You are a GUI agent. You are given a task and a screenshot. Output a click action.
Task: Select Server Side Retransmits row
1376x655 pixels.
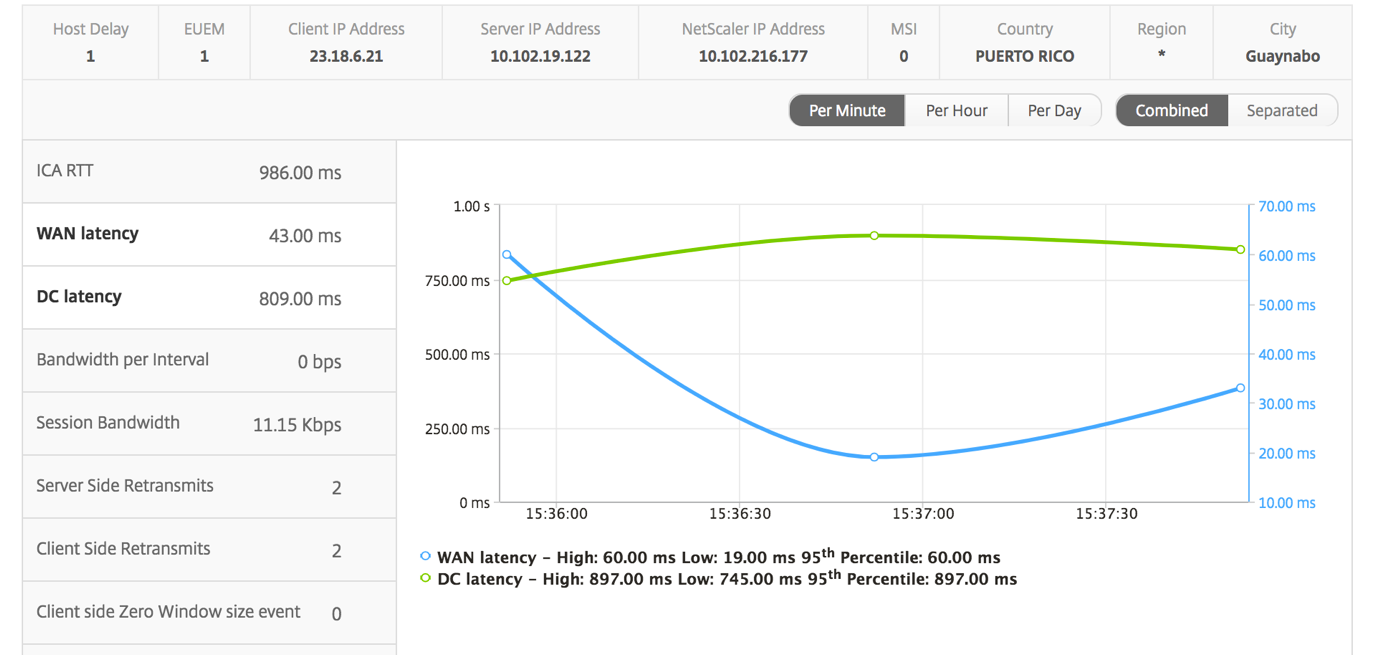[209, 487]
